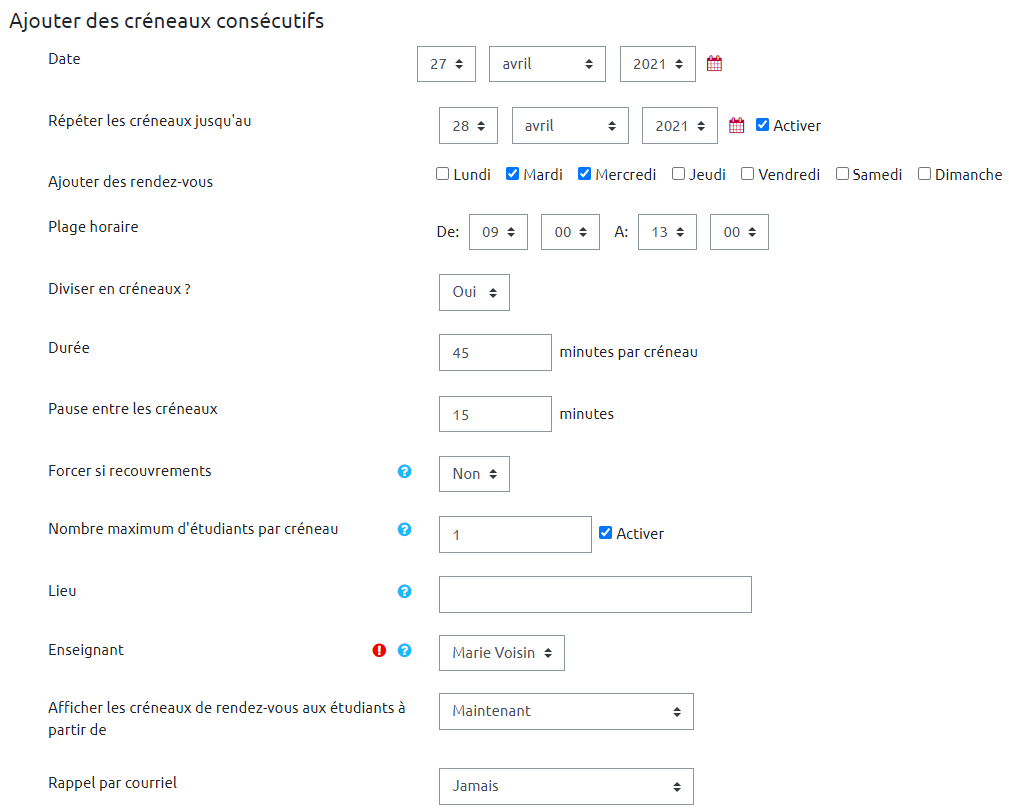Open the Diviser en créneaux dropdown
Image resolution: width=1009 pixels, height=811 pixels.
coord(474,293)
